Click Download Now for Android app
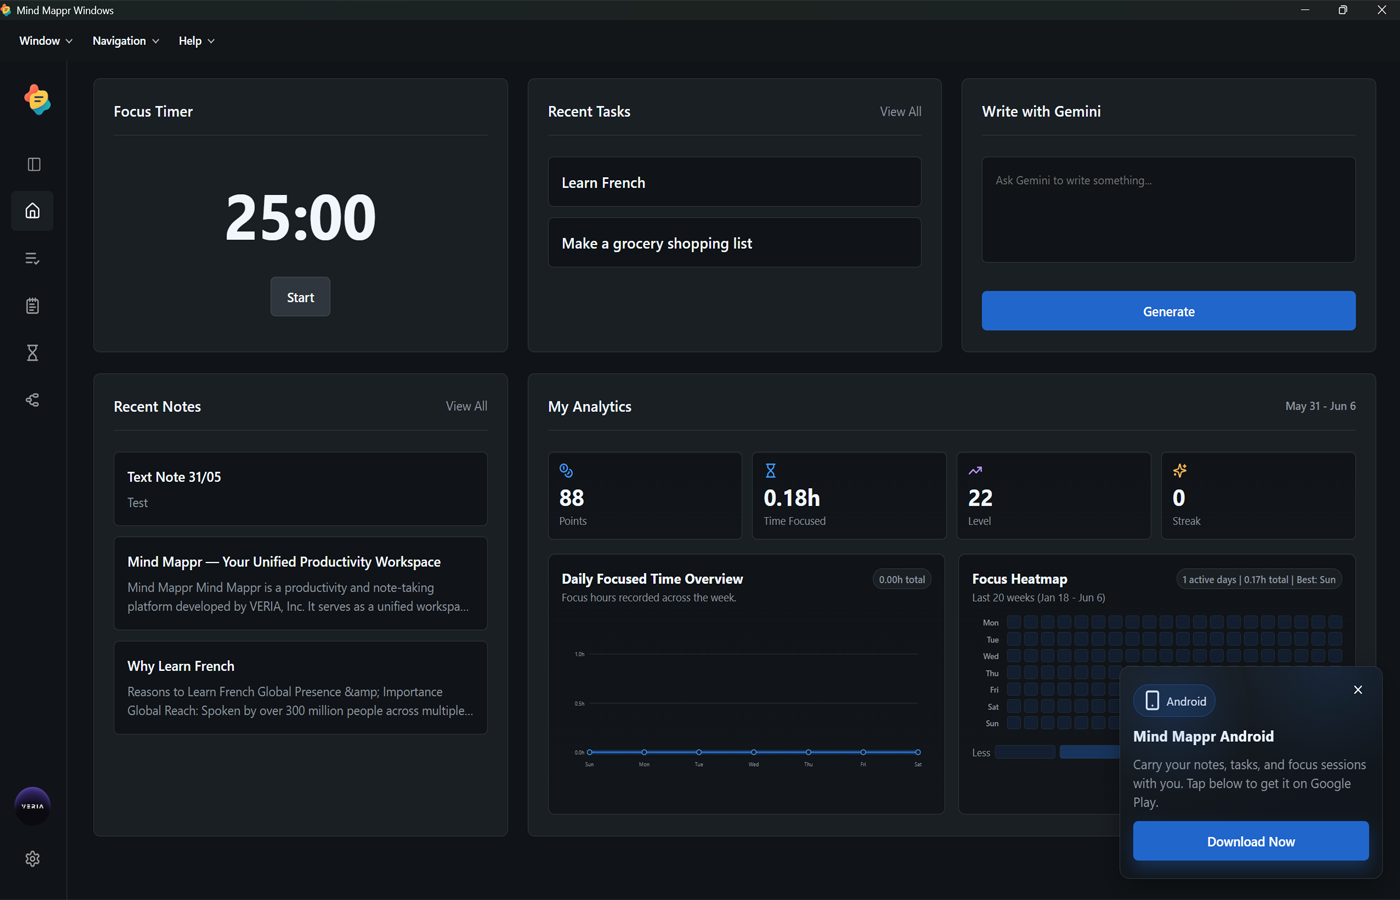The height and width of the screenshot is (900, 1400). pyautogui.click(x=1250, y=841)
